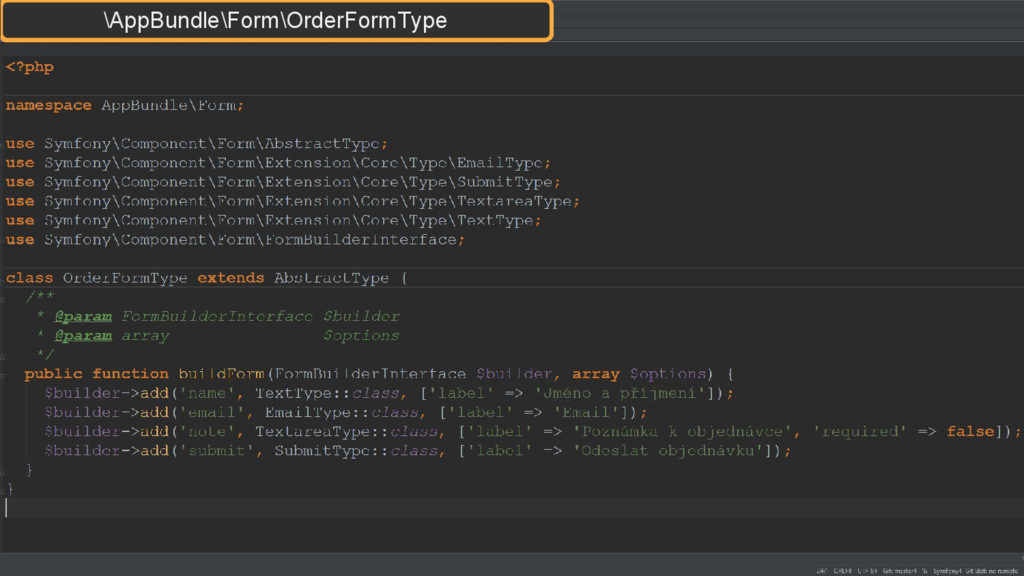The height and width of the screenshot is (576, 1024).
Task: Click the 'SubmitType;' import at line end
Action: 508,182
